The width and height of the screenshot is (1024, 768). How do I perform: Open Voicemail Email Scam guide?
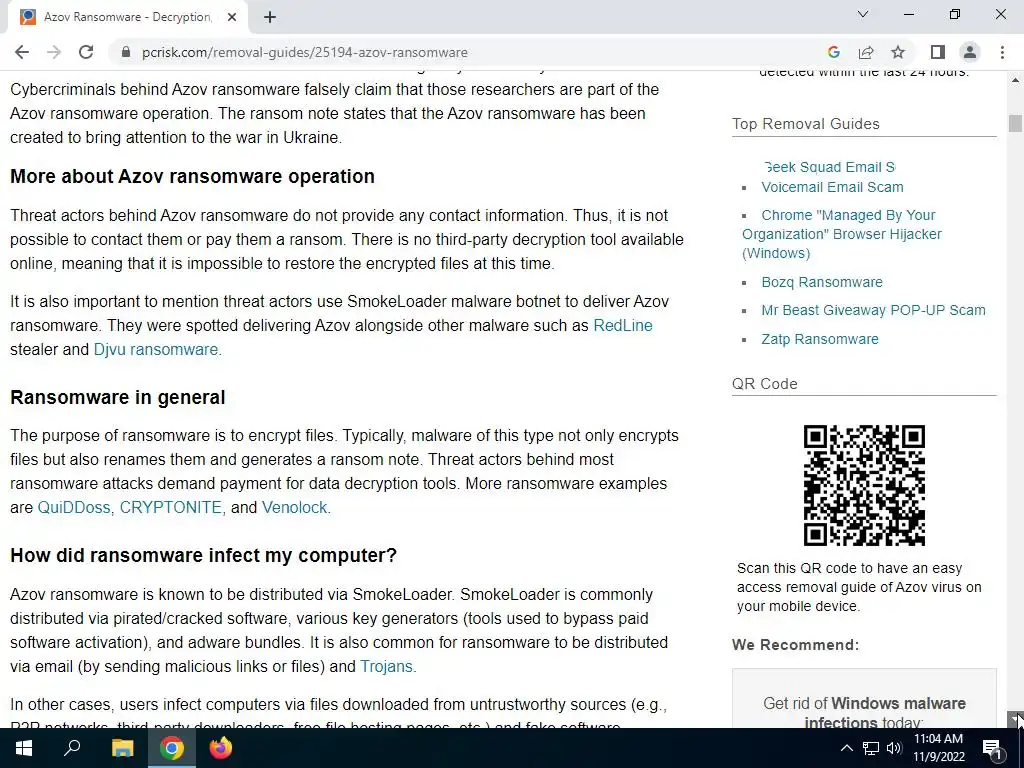click(832, 187)
